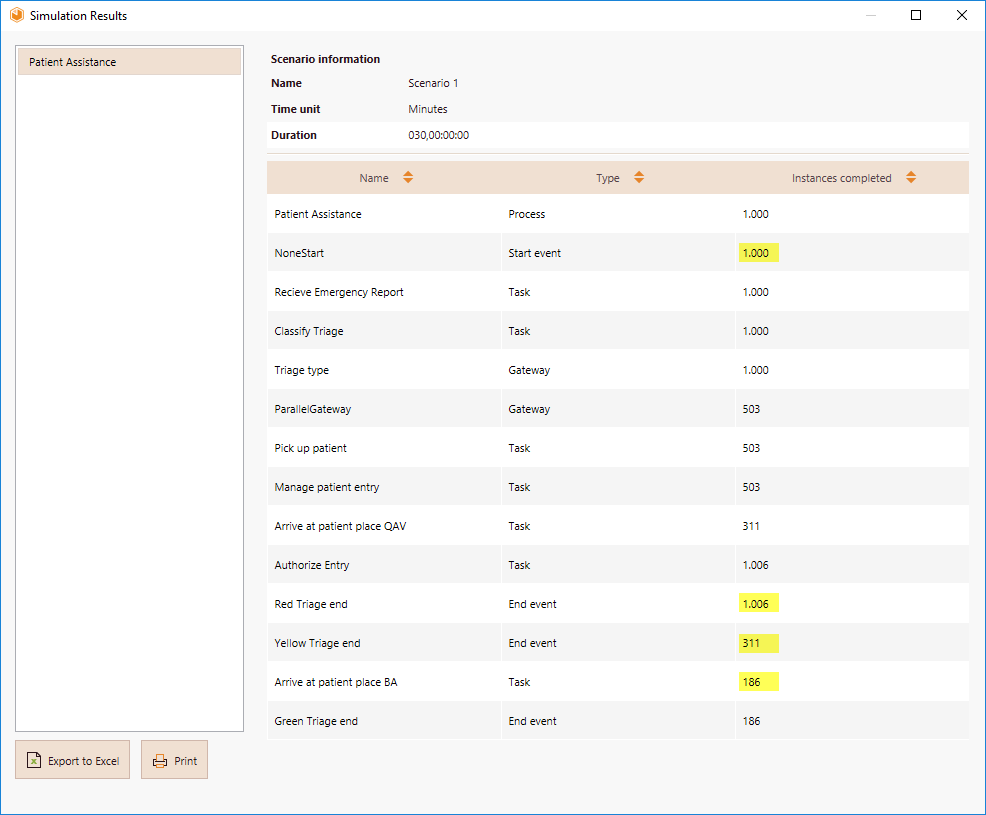986x815 pixels.
Task: Click Scenario 1 name value
Action: coord(433,83)
